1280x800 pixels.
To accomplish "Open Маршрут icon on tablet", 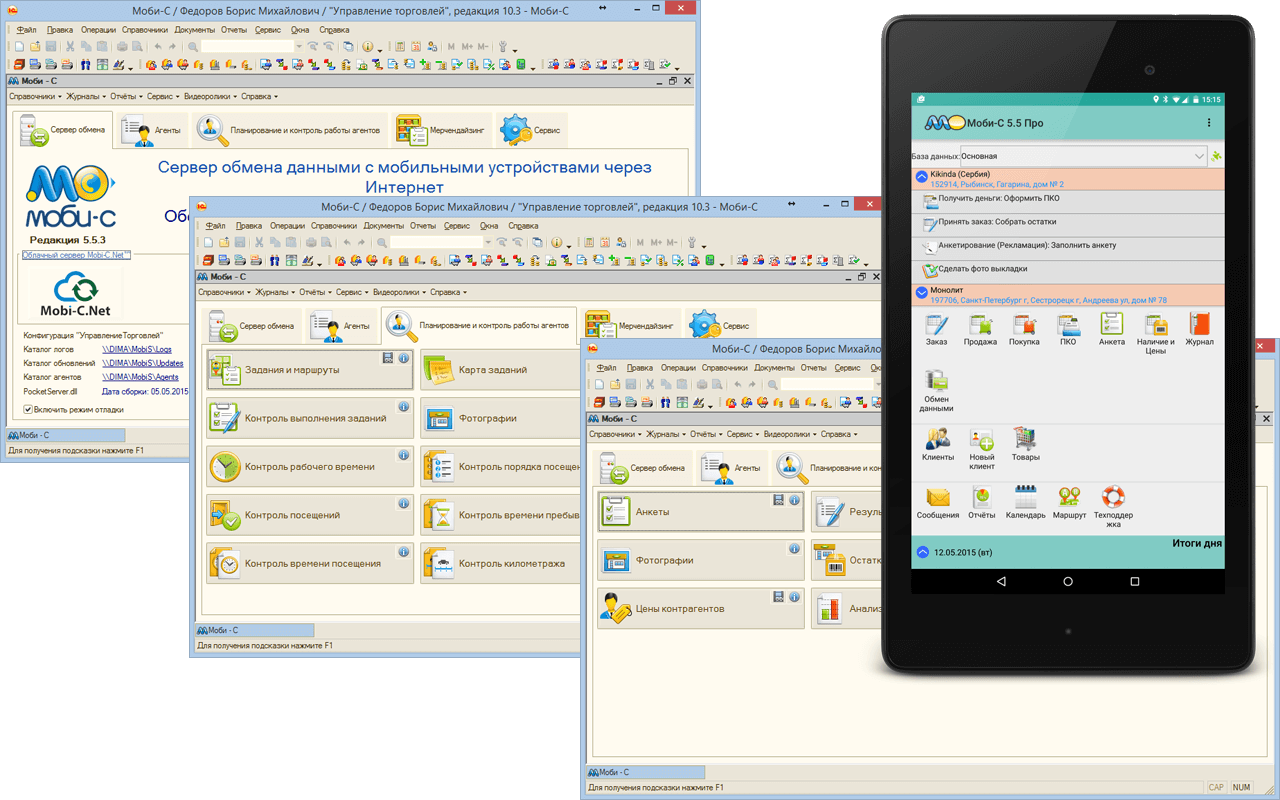I will pos(1069,503).
